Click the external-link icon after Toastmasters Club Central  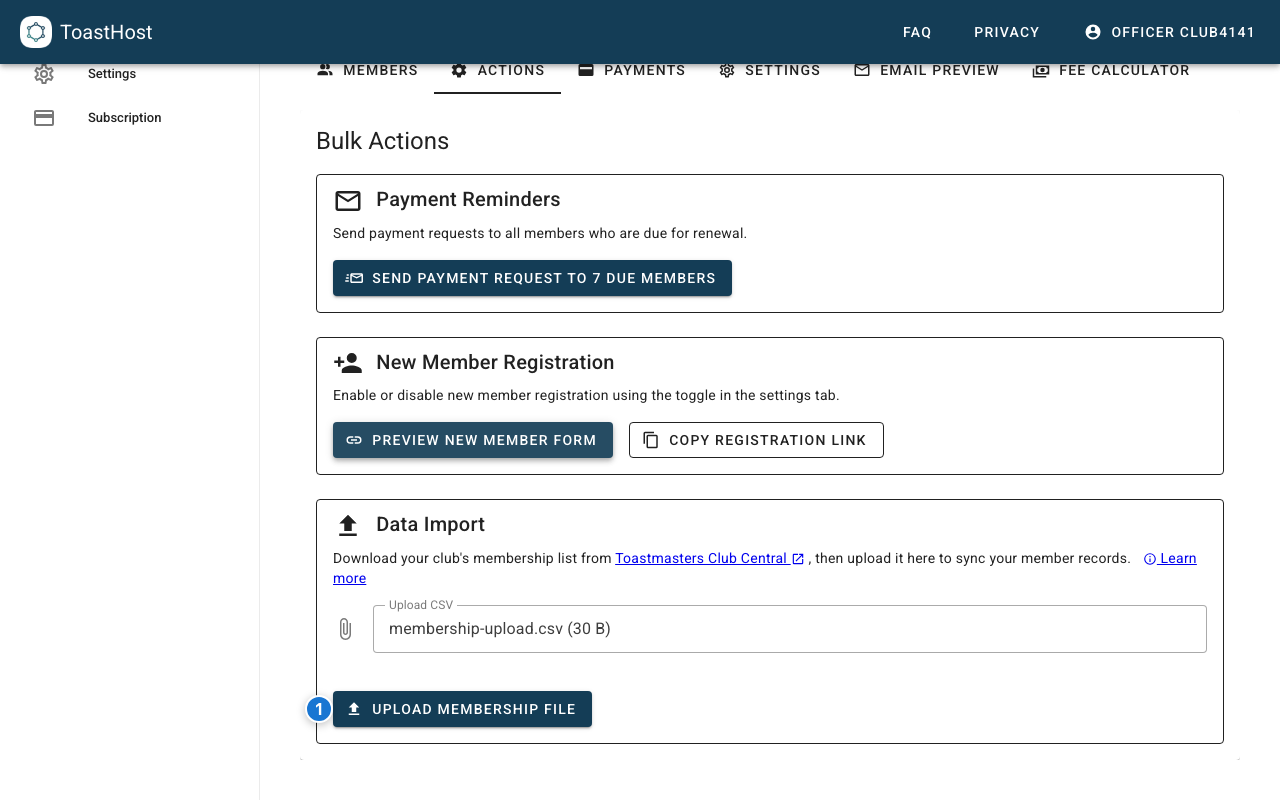tap(797, 558)
